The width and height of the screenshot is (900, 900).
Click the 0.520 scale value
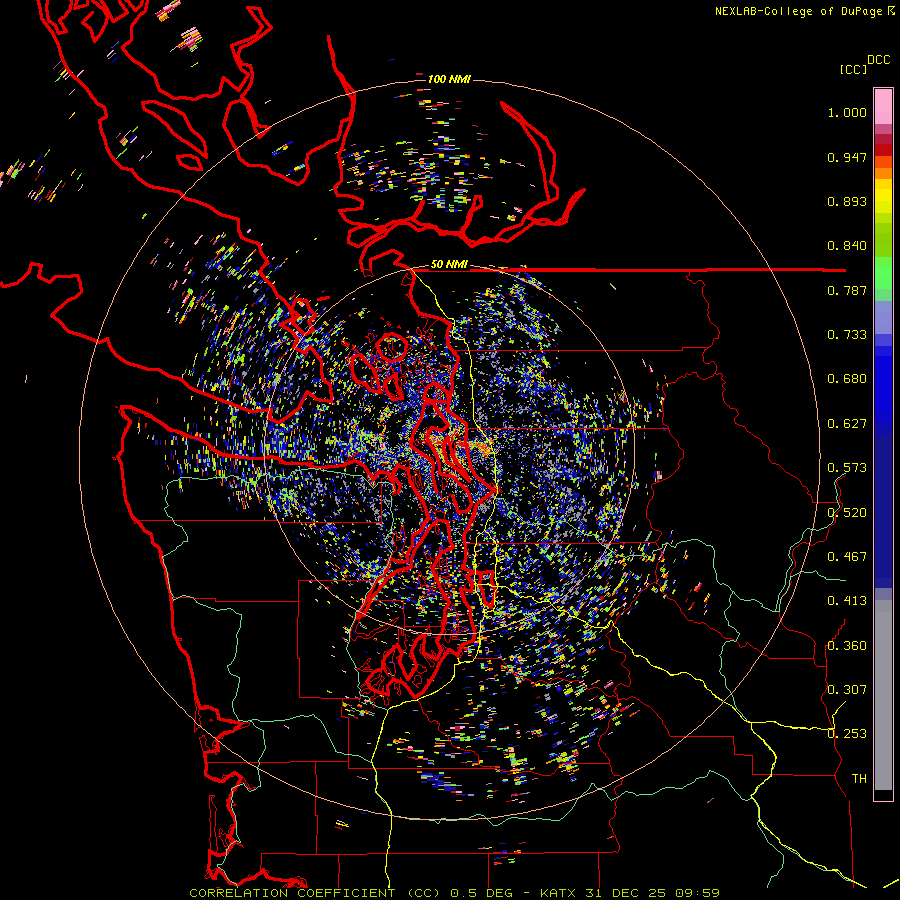point(847,513)
